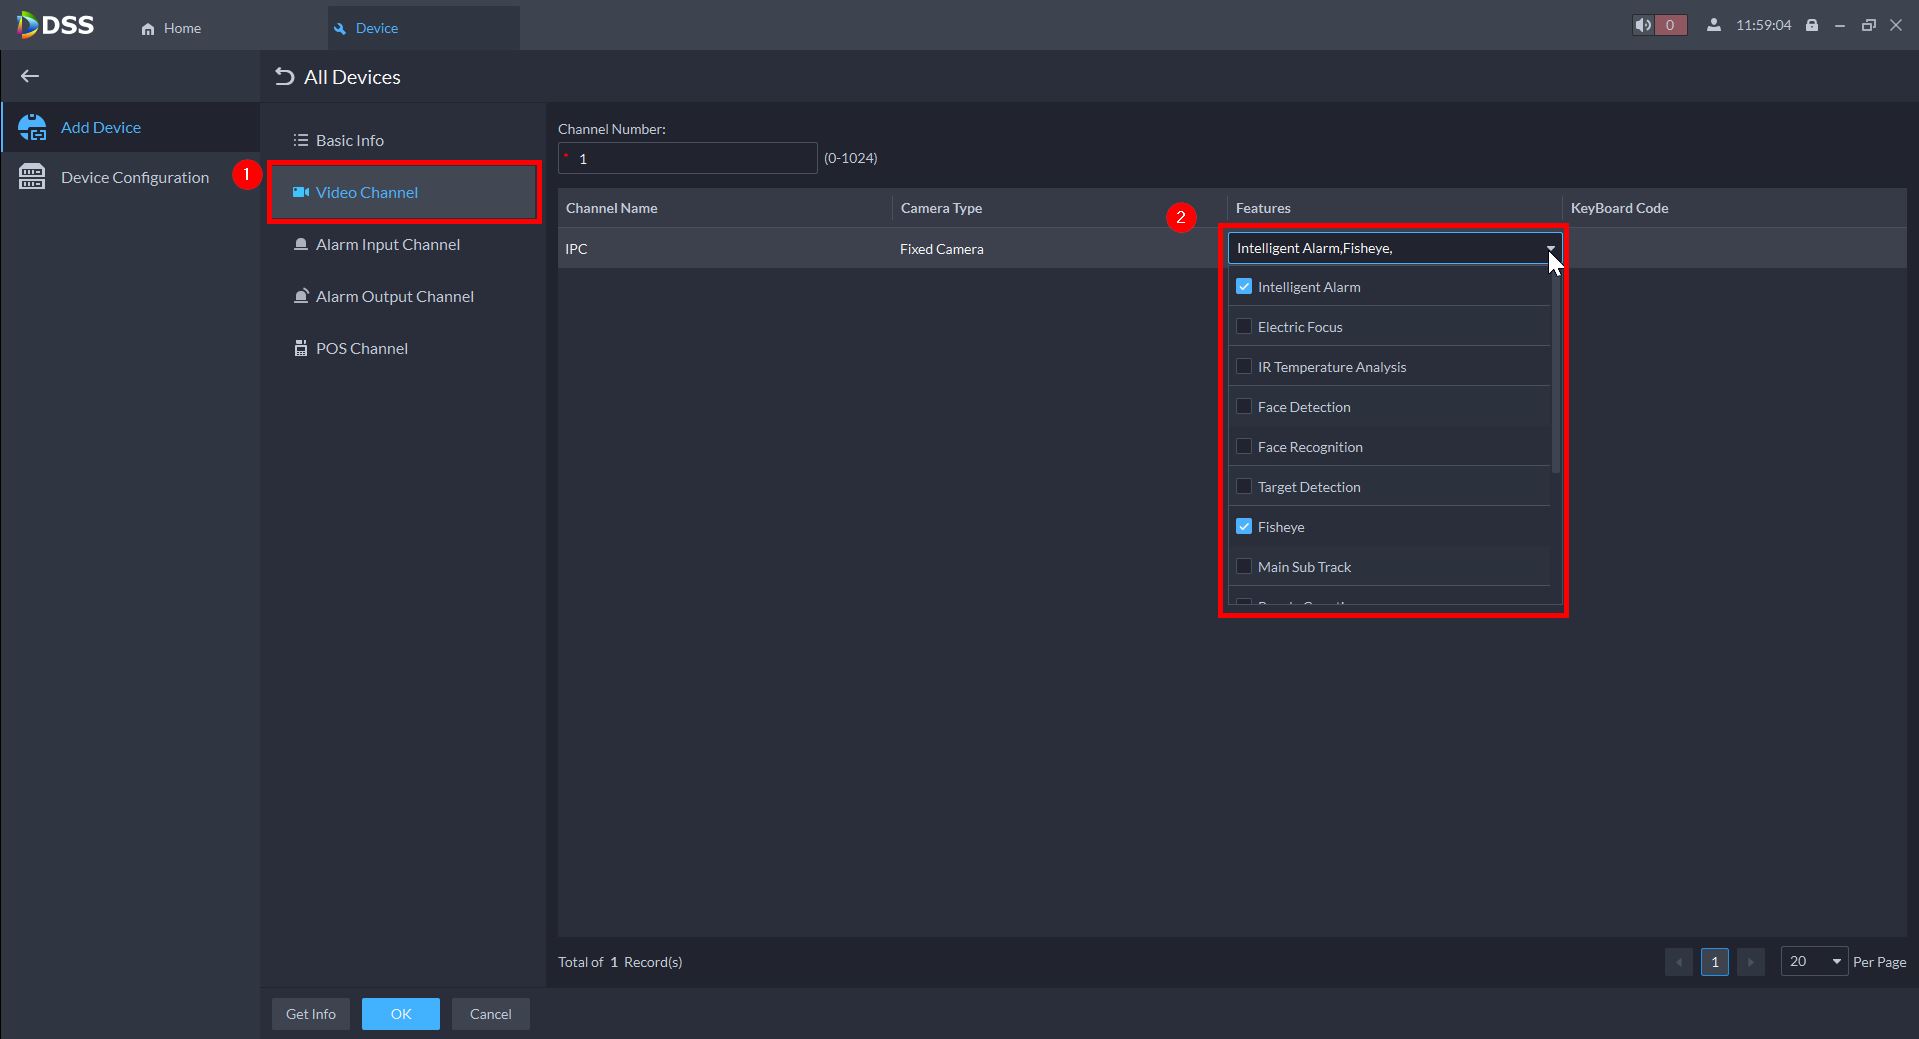
Task: Minimize the DSS window
Action: [x=1840, y=25]
